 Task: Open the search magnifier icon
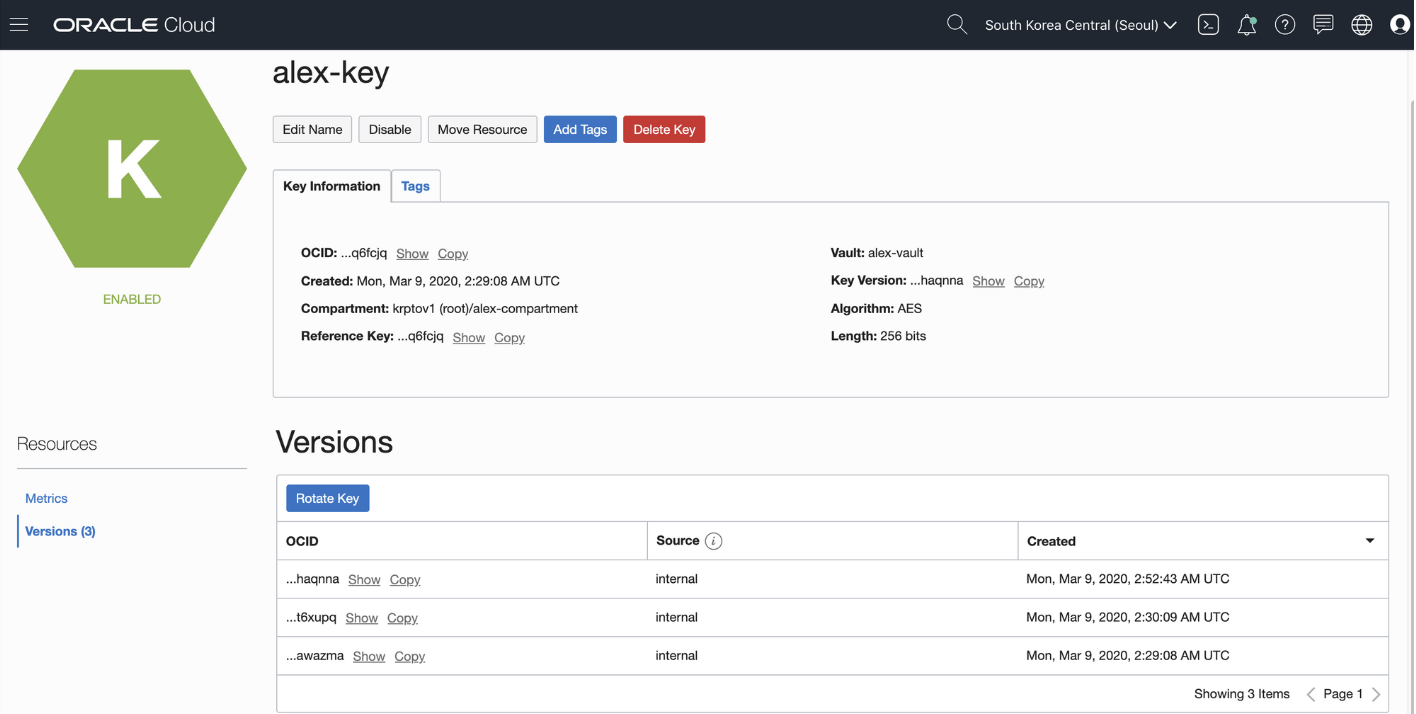tap(957, 25)
